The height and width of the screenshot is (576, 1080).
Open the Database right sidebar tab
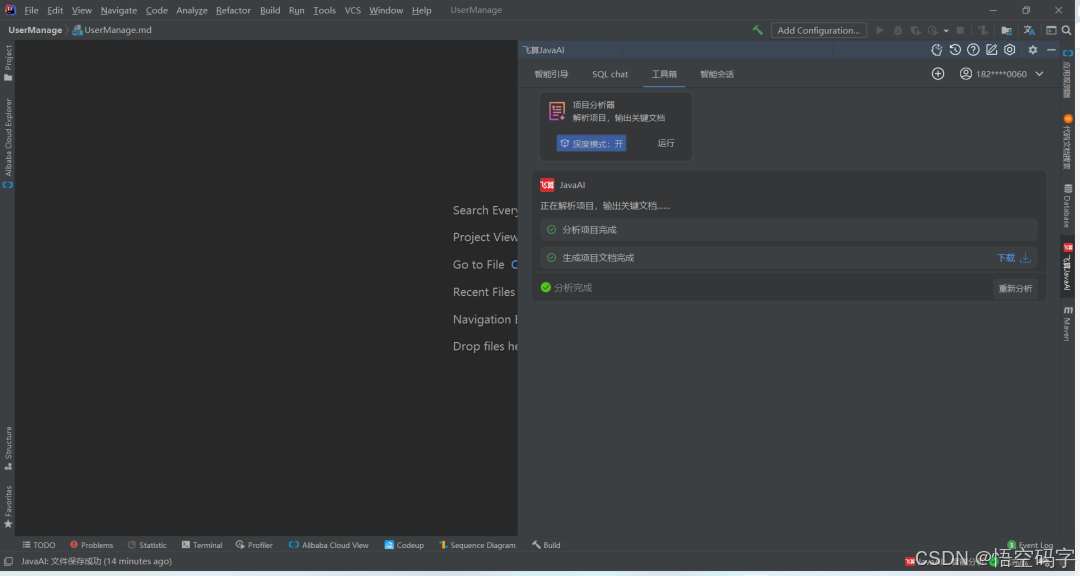coord(1067,205)
